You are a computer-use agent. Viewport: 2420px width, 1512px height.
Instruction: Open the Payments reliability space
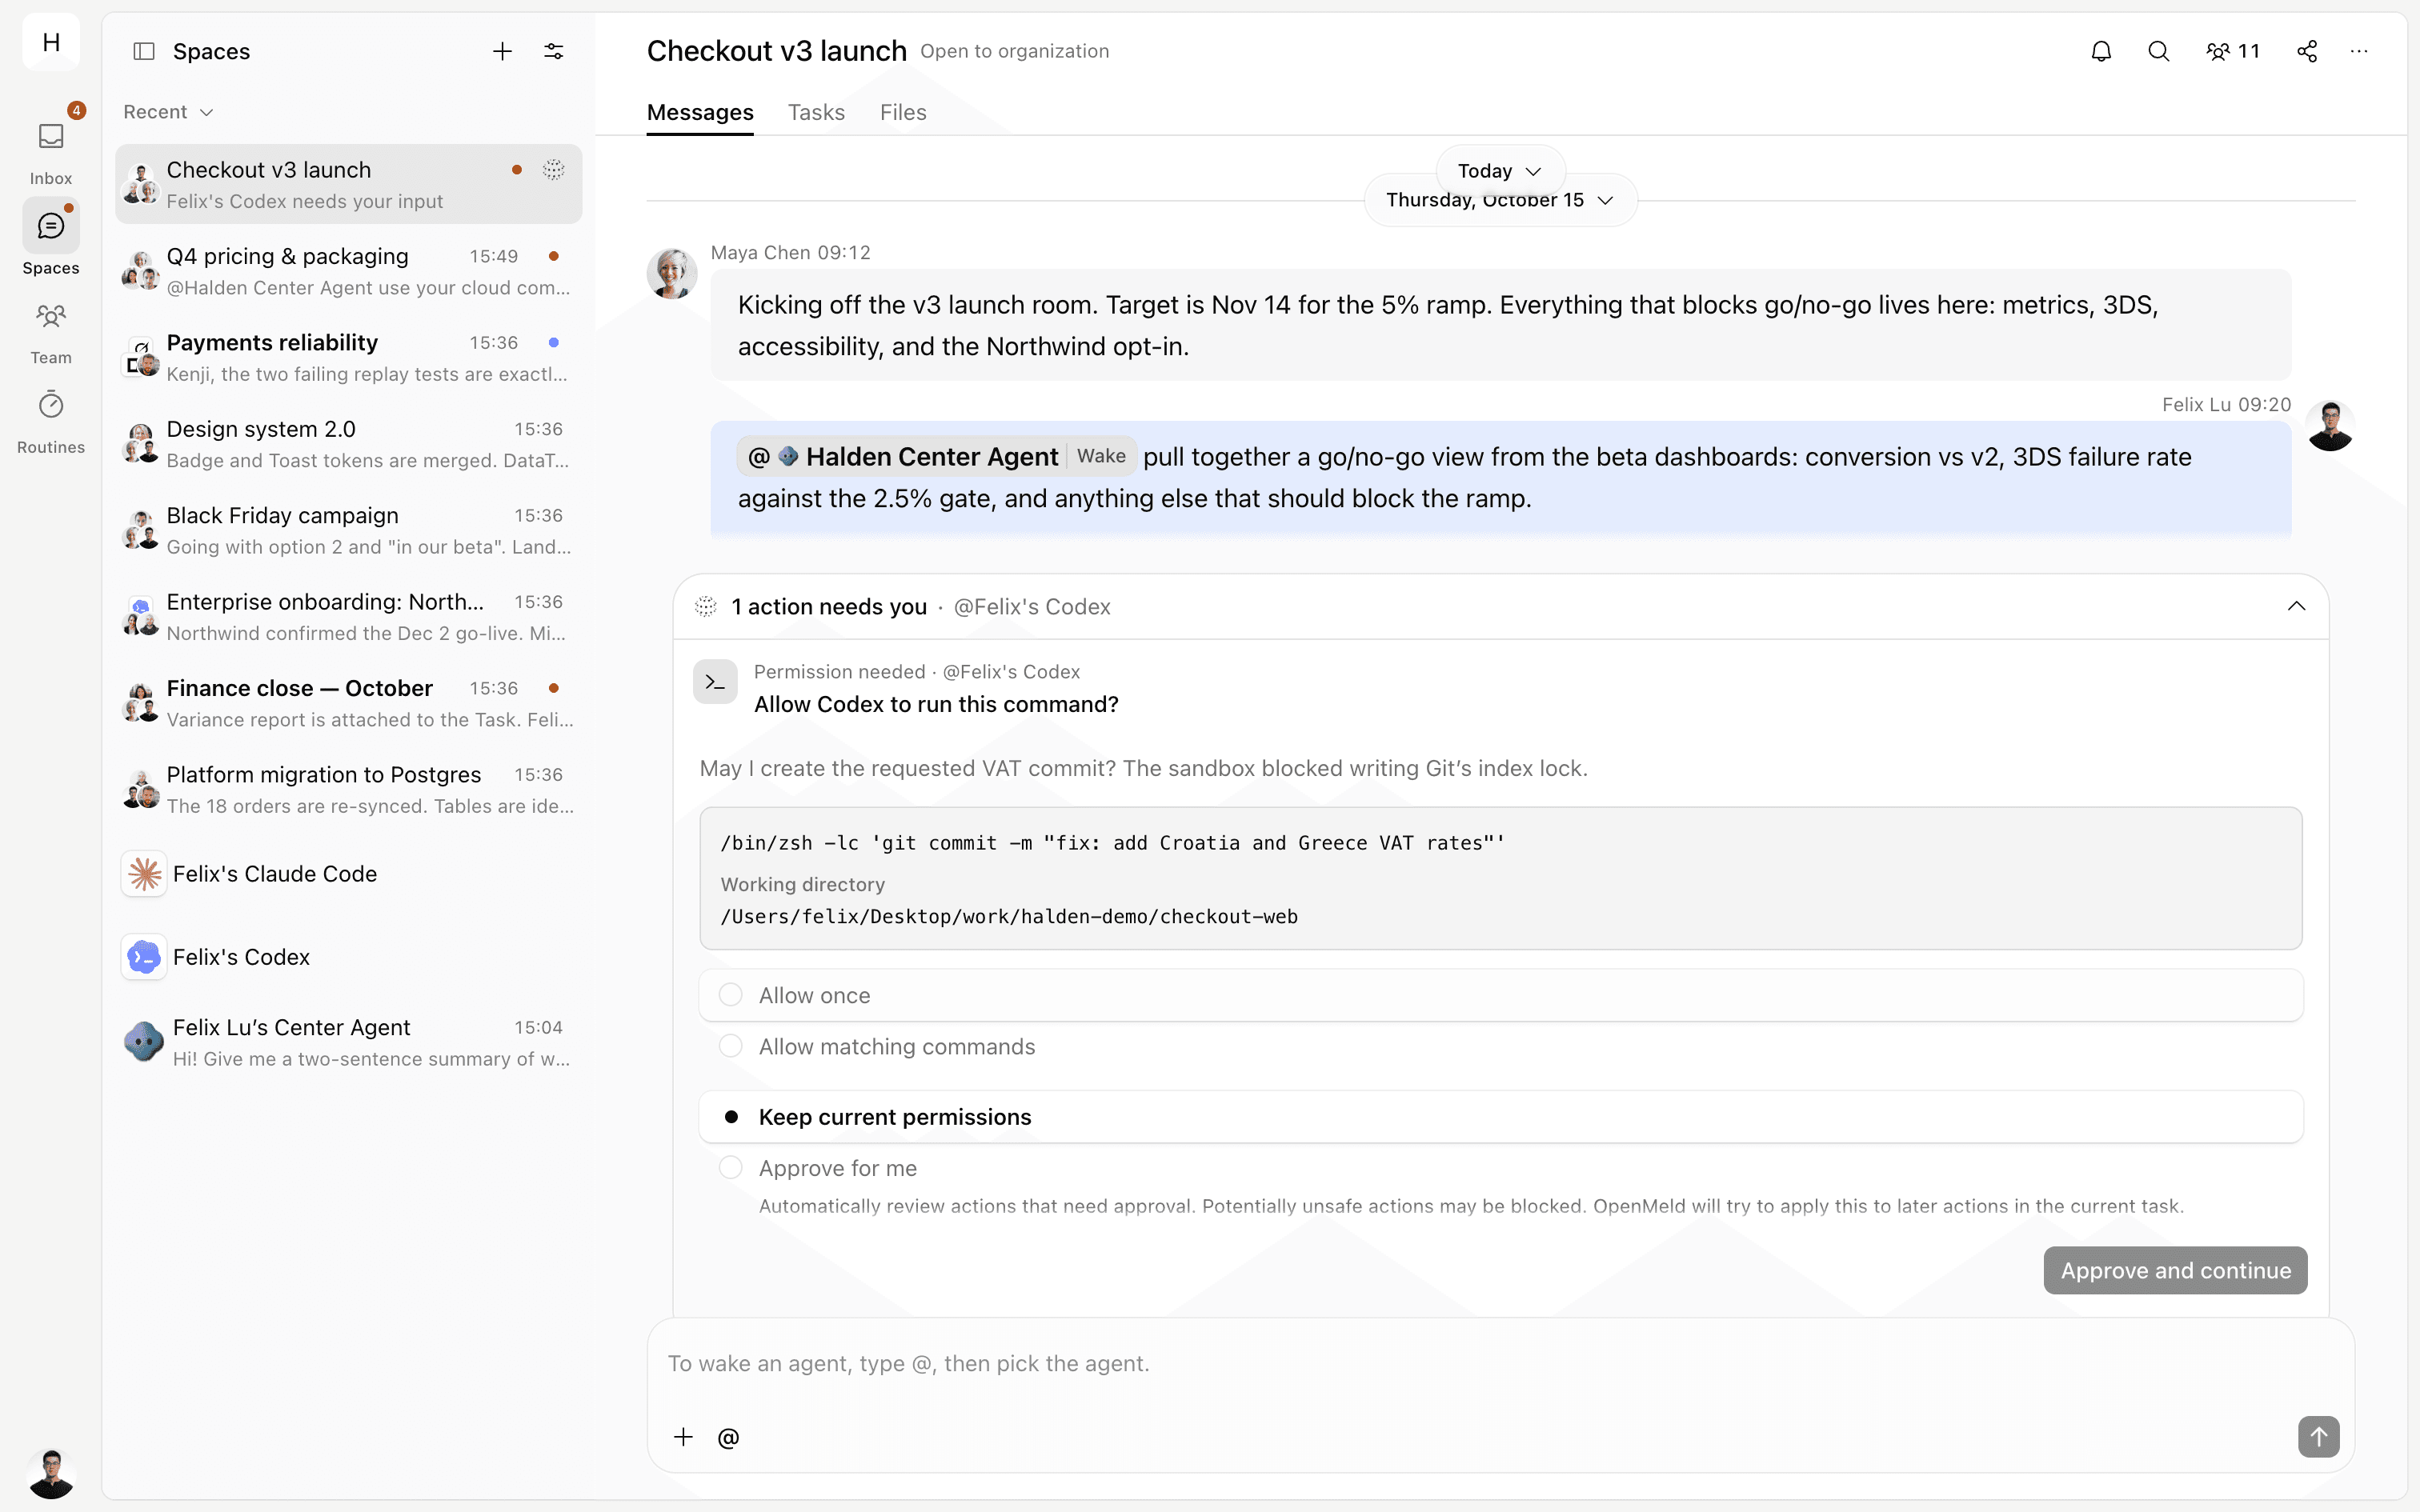(x=348, y=357)
